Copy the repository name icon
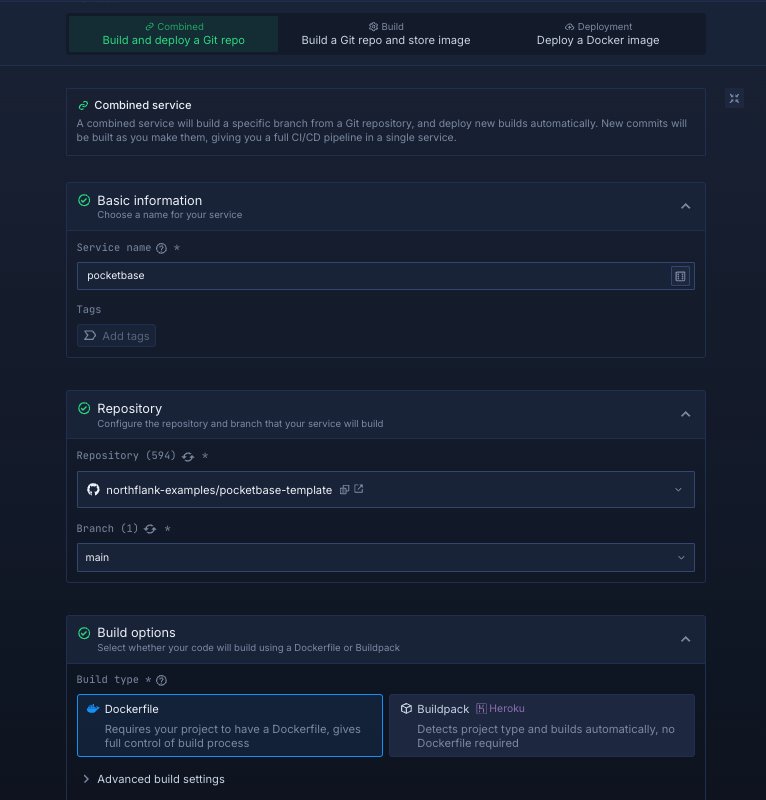 (344, 490)
